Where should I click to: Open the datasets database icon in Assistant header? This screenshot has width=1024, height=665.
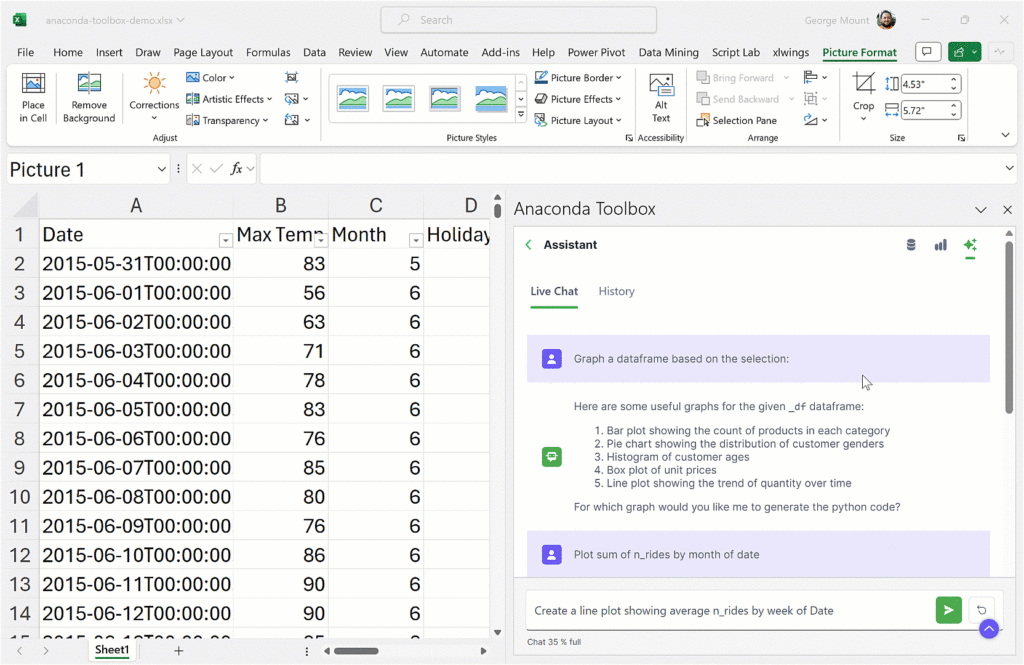pyautogui.click(x=911, y=245)
